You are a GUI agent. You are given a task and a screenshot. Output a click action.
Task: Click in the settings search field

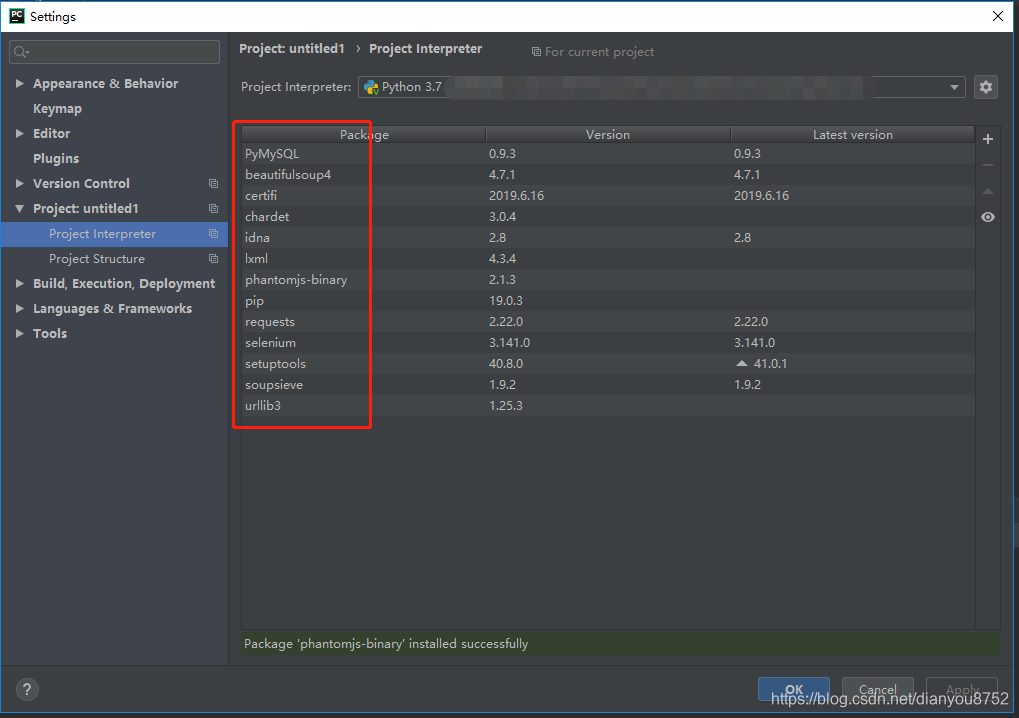coord(114,52)
